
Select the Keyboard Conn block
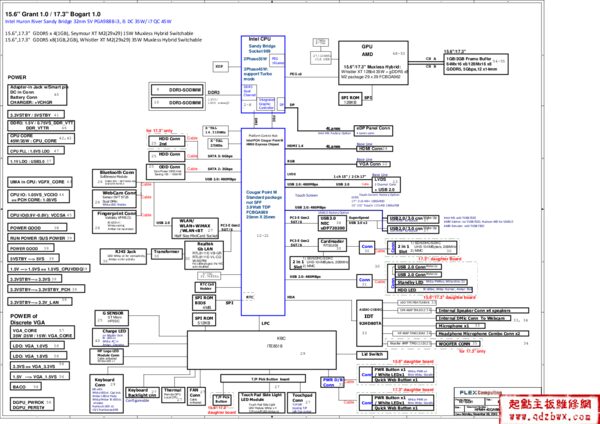[x=107, y=393]
